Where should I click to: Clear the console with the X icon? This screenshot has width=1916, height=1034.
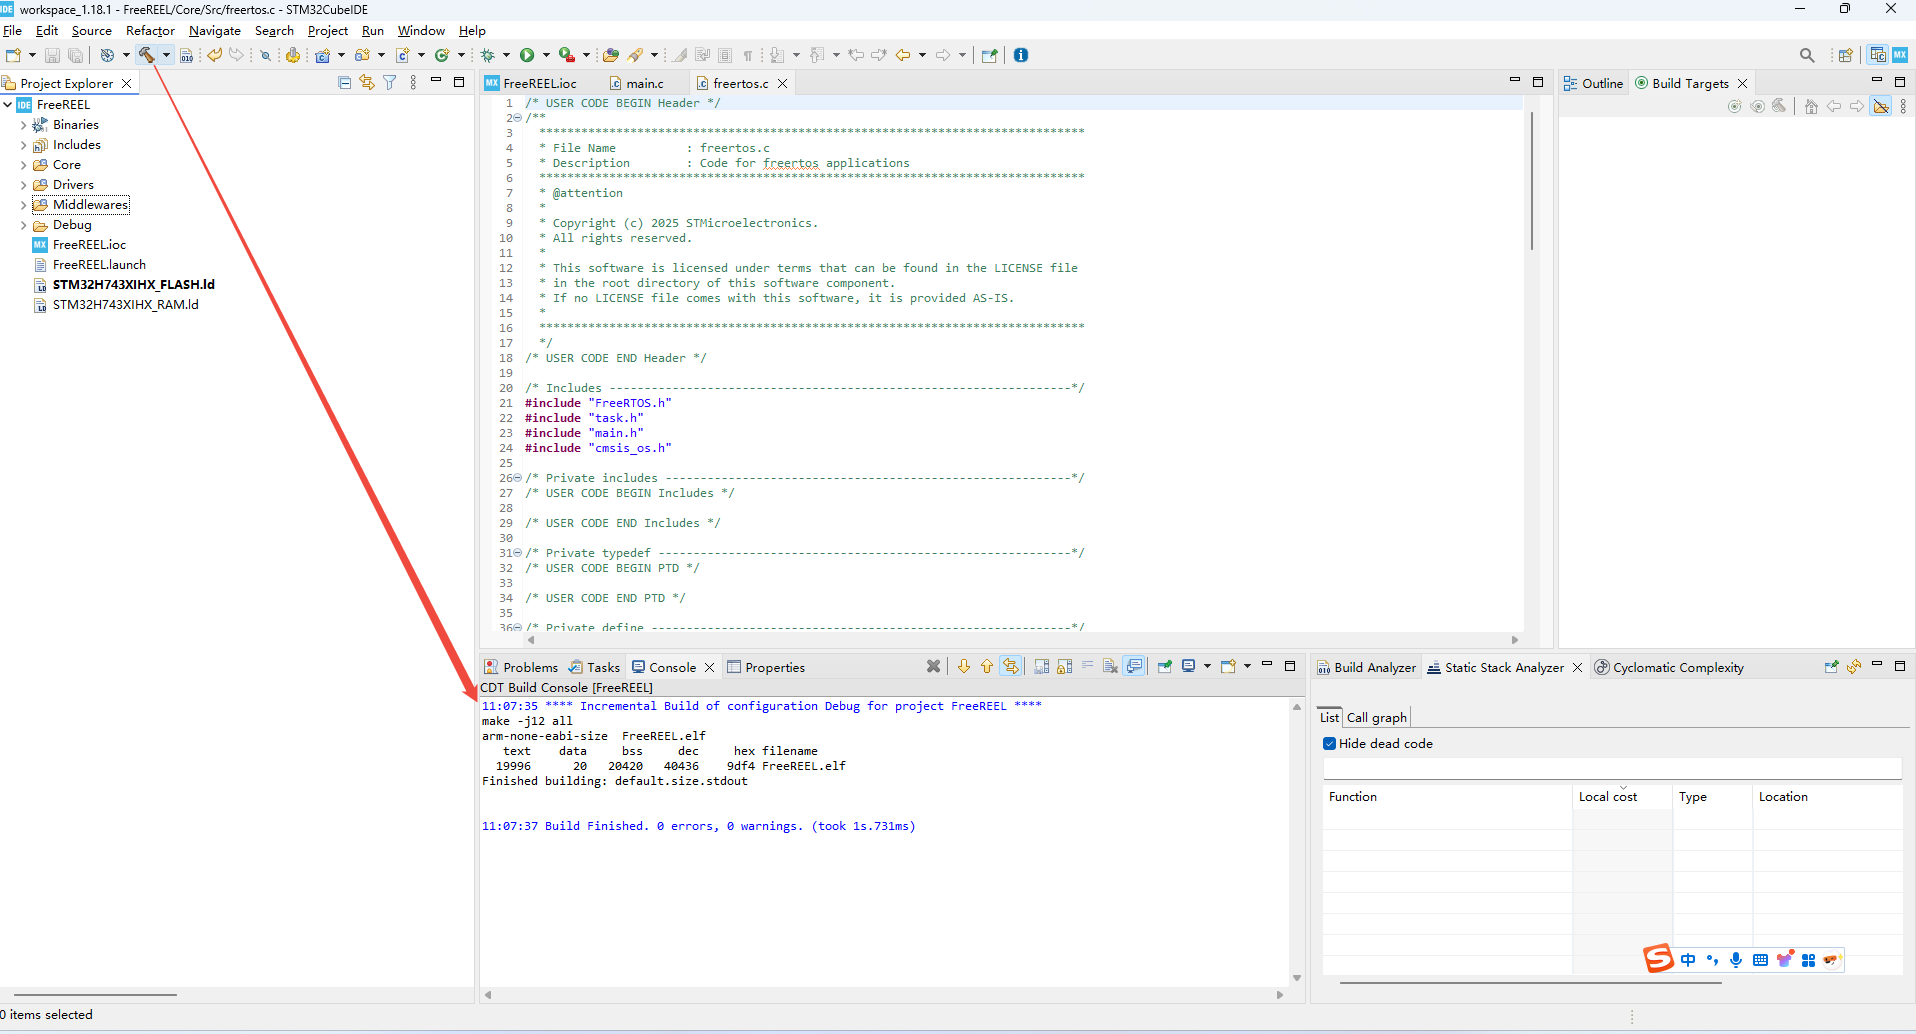click(x=933, y=667)
